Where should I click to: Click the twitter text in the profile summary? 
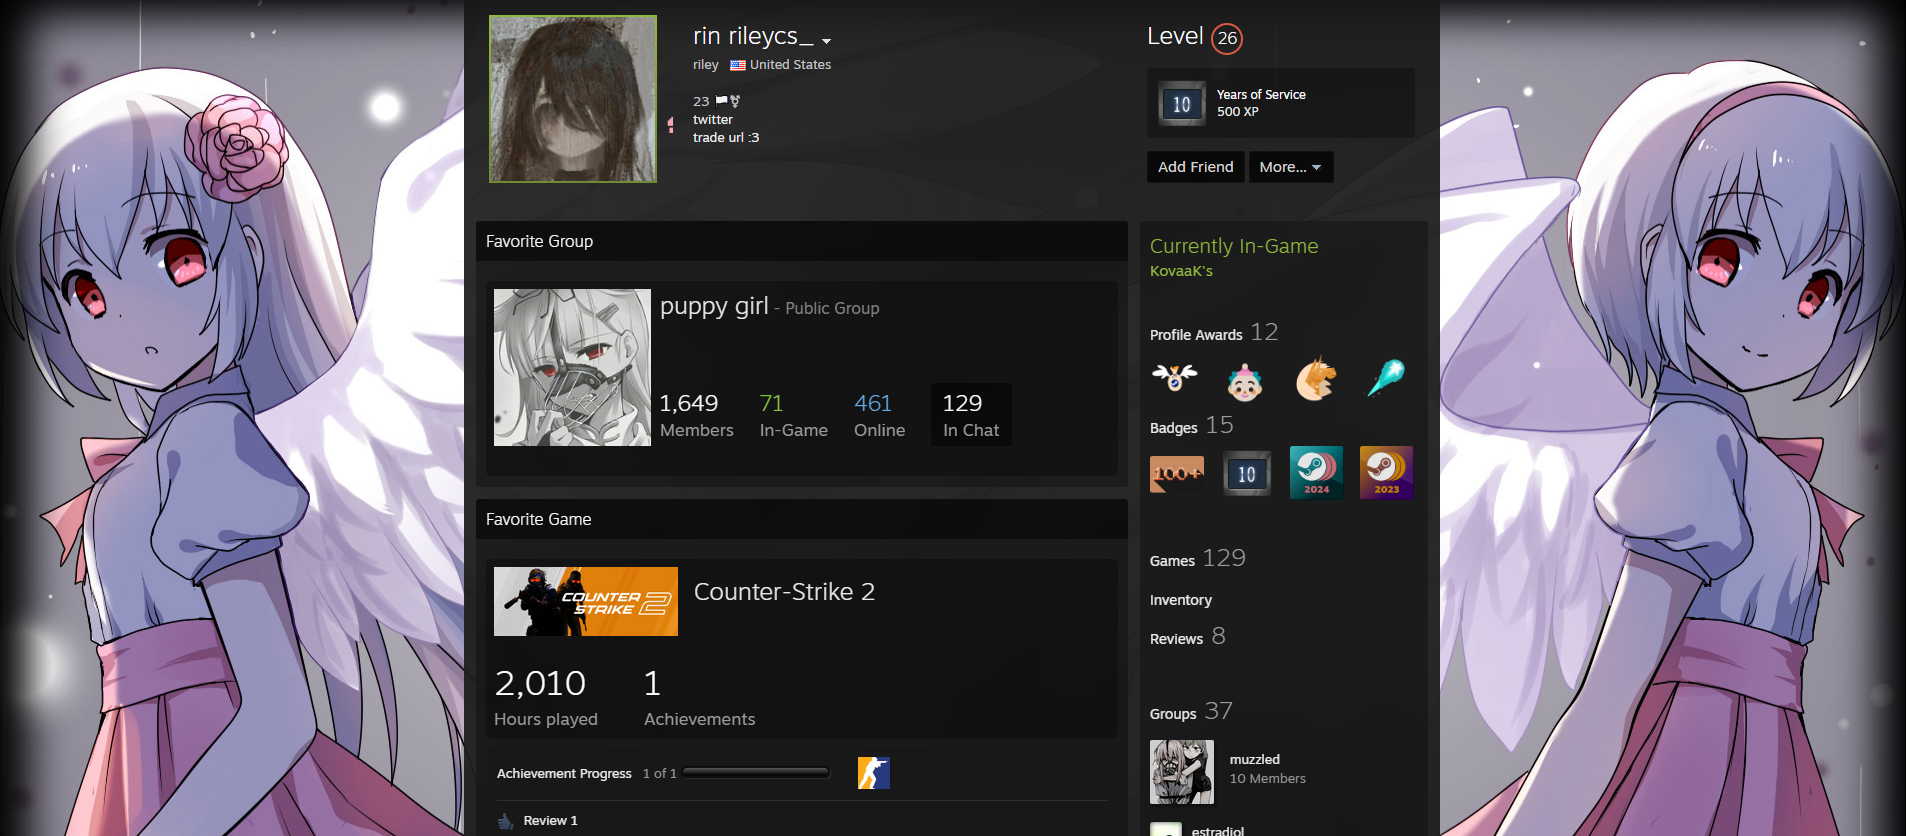pos(712,120)
